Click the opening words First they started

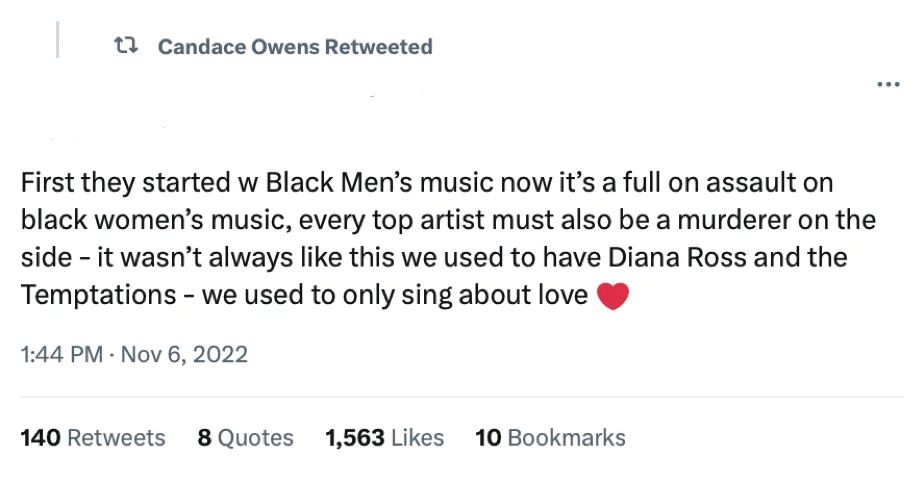(x=109, y=184)
